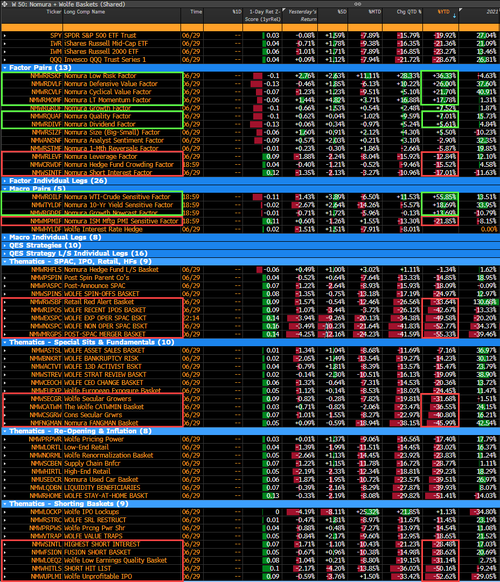Sort by the %MTD column header
Screen dimensions: 500x582
374,12
